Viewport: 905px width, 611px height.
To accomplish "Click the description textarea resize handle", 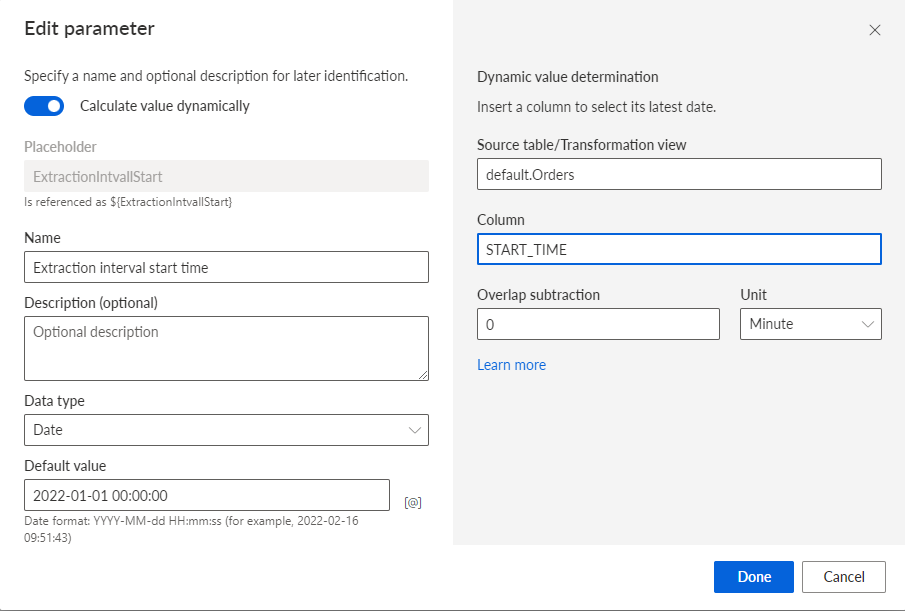I will (423, 375).
